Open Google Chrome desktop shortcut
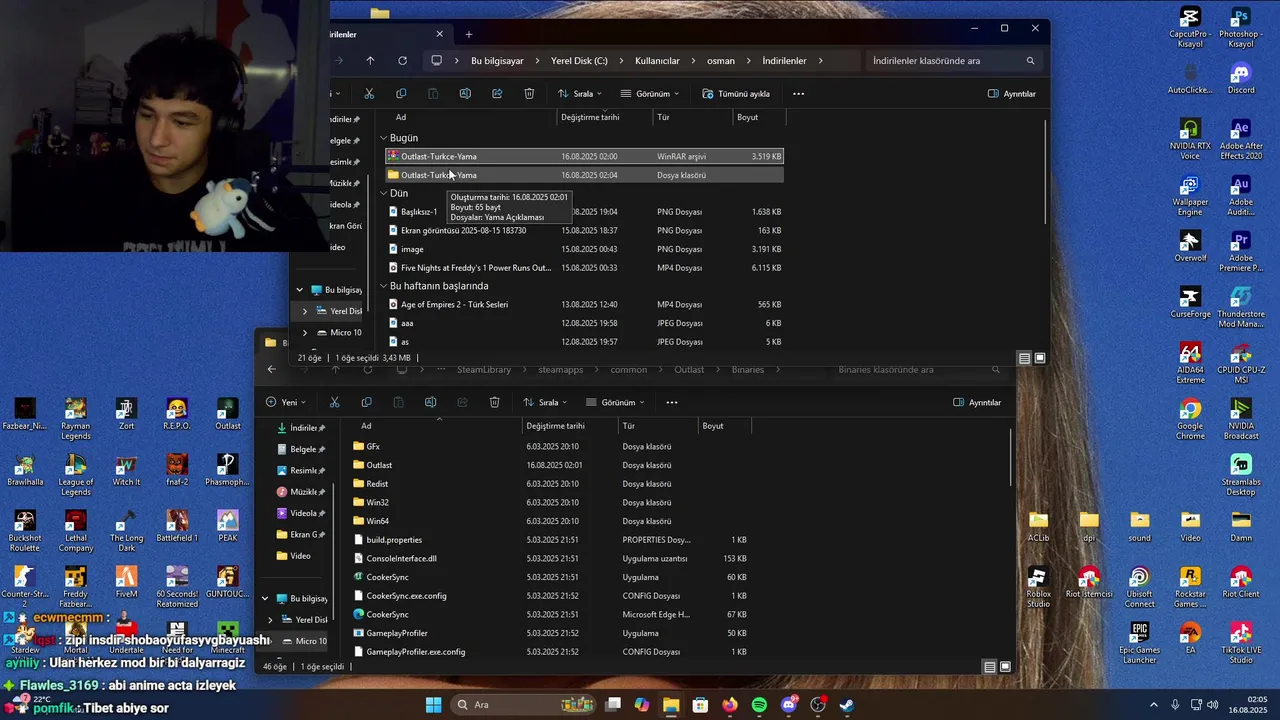The width and height of the screenshot is (1280, 720). pos(1189,417)
